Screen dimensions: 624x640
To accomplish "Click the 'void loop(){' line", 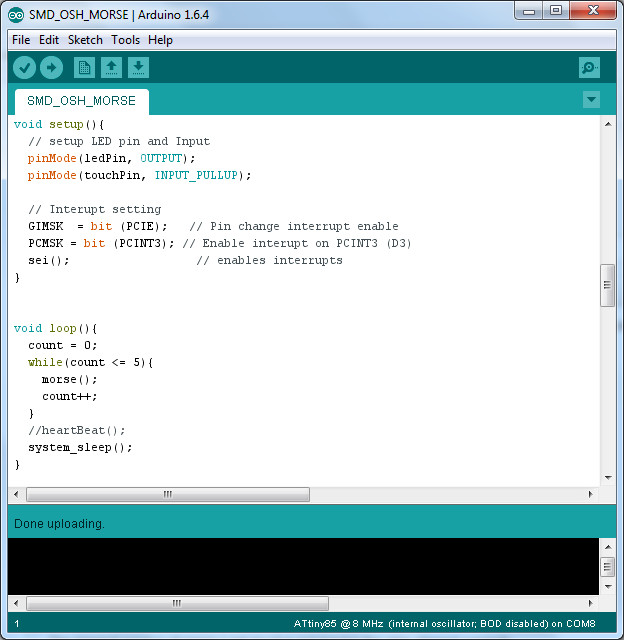I will [55, 329].
